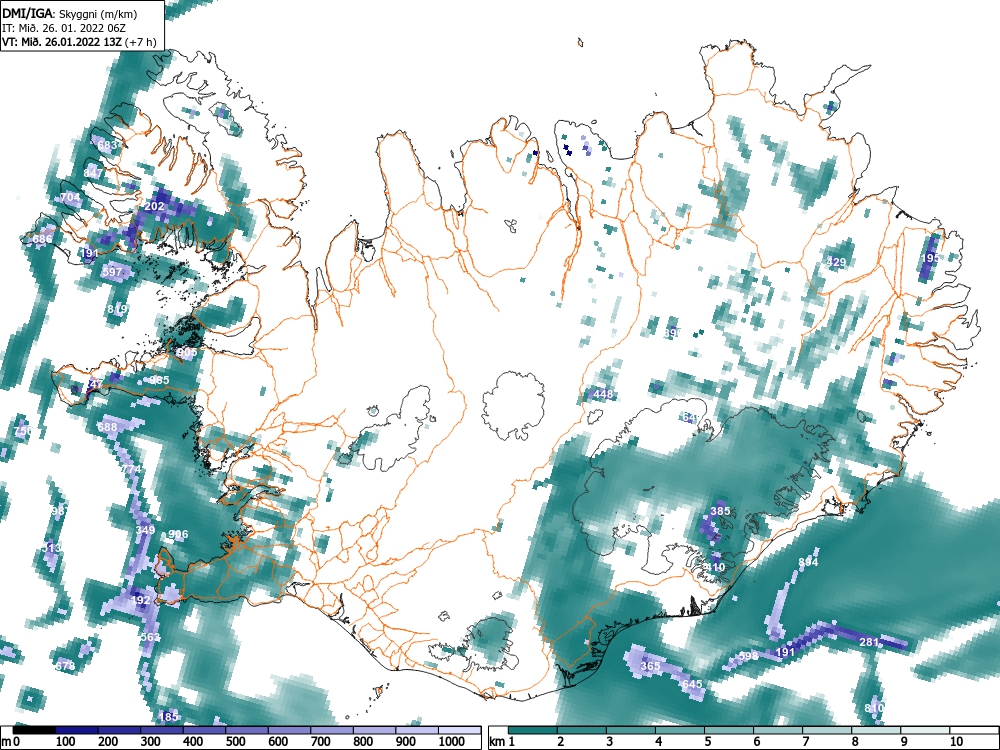Click the '5' tick label on the km legend
1000x750 pixels.
(x=707, y=742)
